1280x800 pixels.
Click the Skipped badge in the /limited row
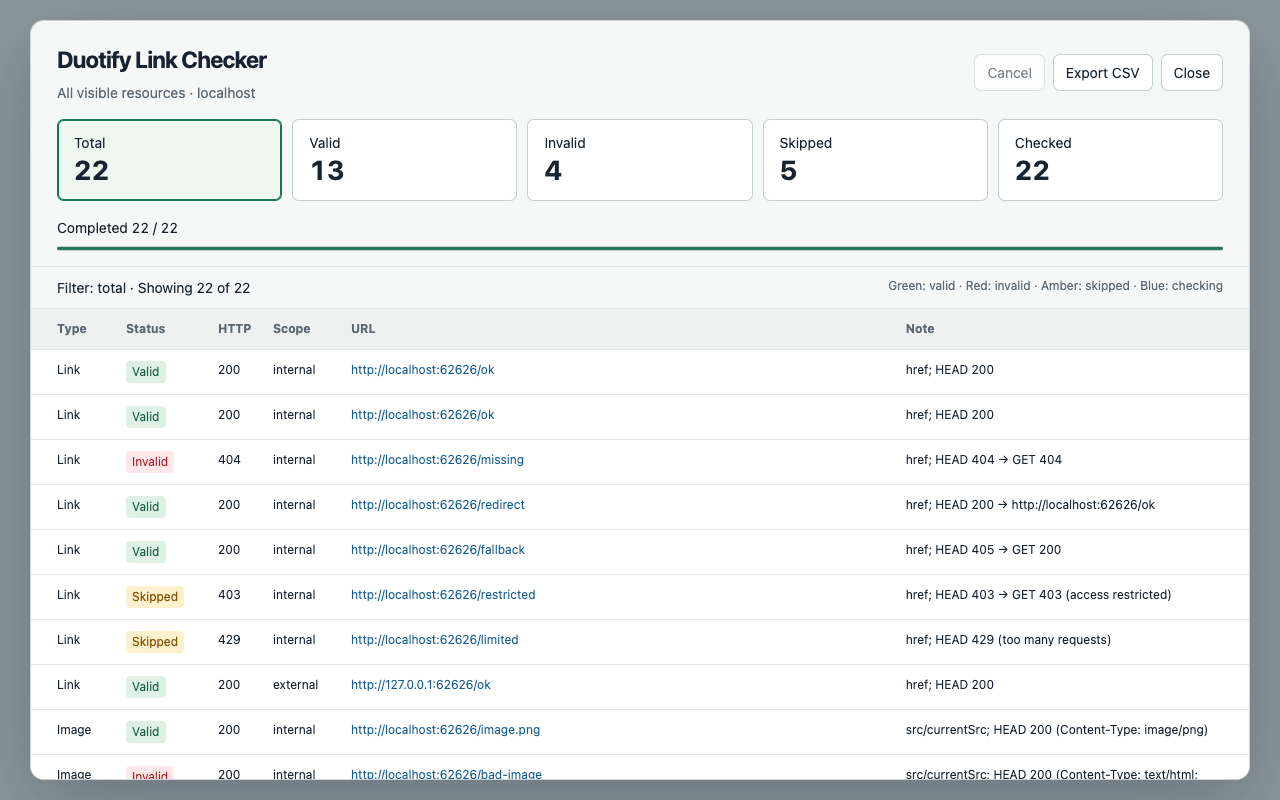pos(155,641)
